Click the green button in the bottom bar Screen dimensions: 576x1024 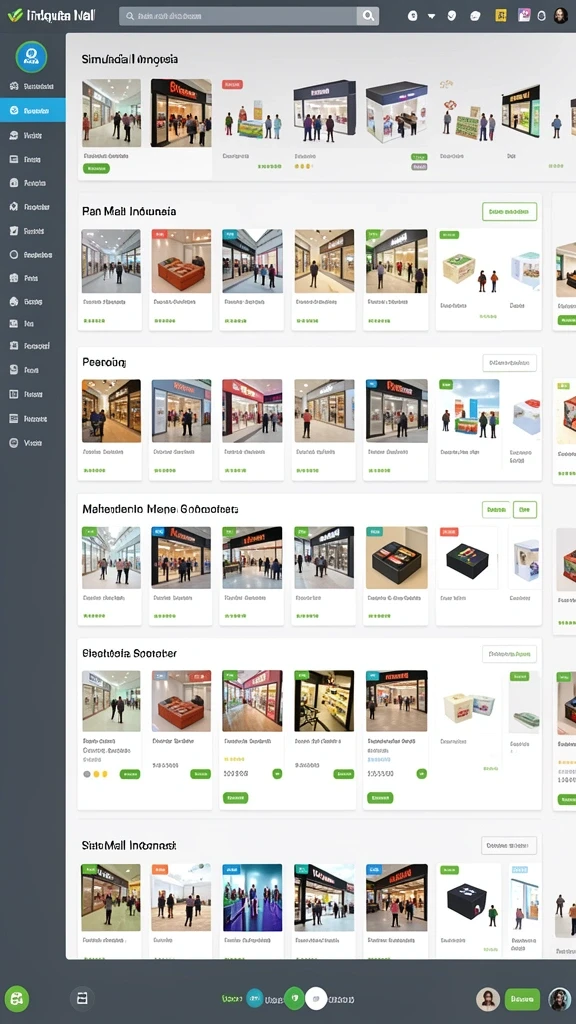(522, 999)
